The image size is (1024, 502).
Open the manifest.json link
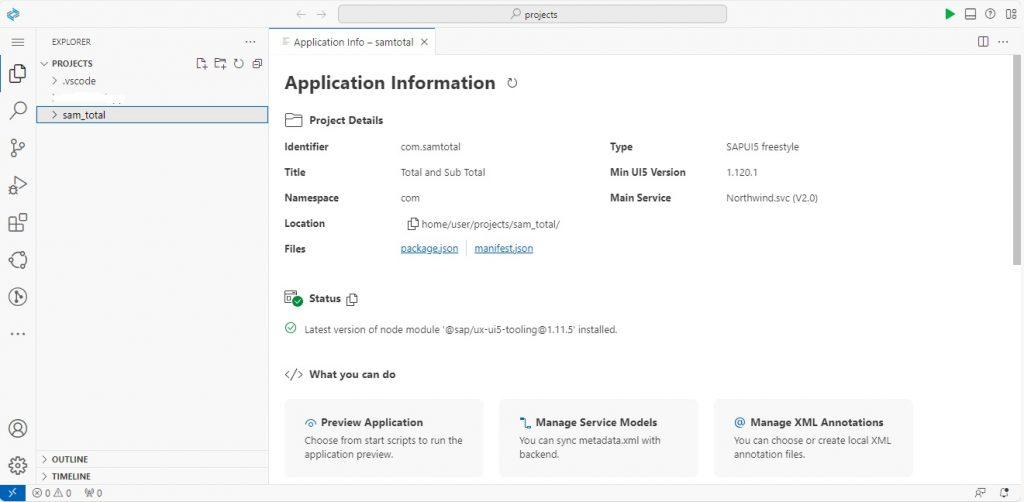tap(504, 249)
